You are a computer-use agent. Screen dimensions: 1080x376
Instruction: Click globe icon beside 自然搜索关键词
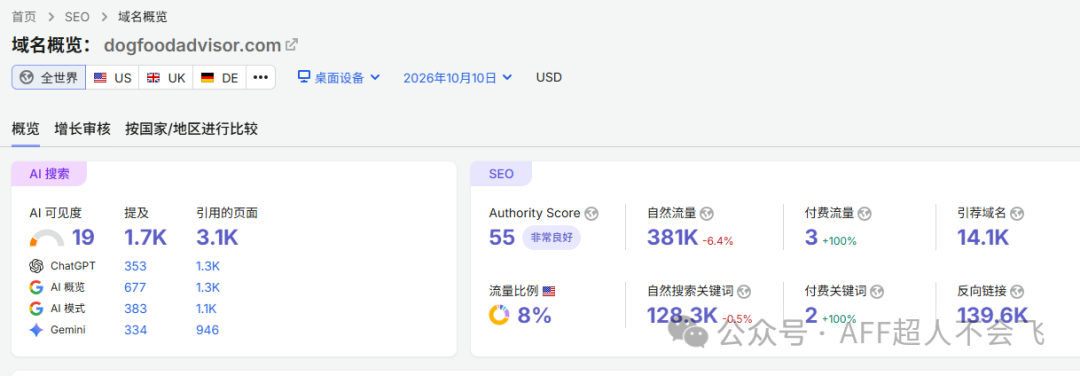[x=744, y=291]
